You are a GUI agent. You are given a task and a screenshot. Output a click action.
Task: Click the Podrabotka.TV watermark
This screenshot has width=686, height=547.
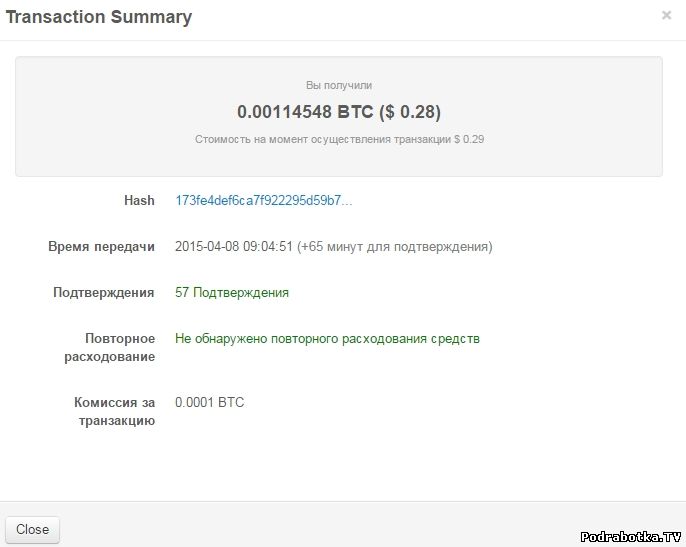coord(631,535)
